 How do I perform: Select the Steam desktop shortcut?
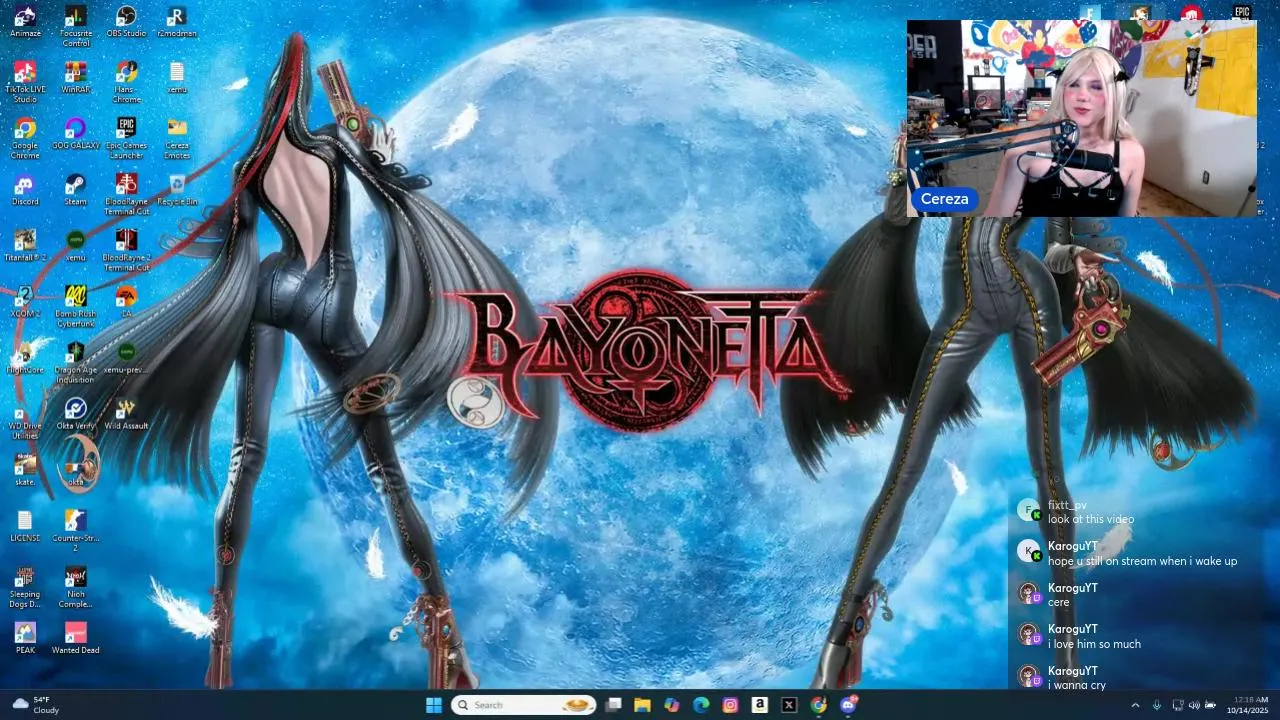pyautogui.click(x=75, y=190)
